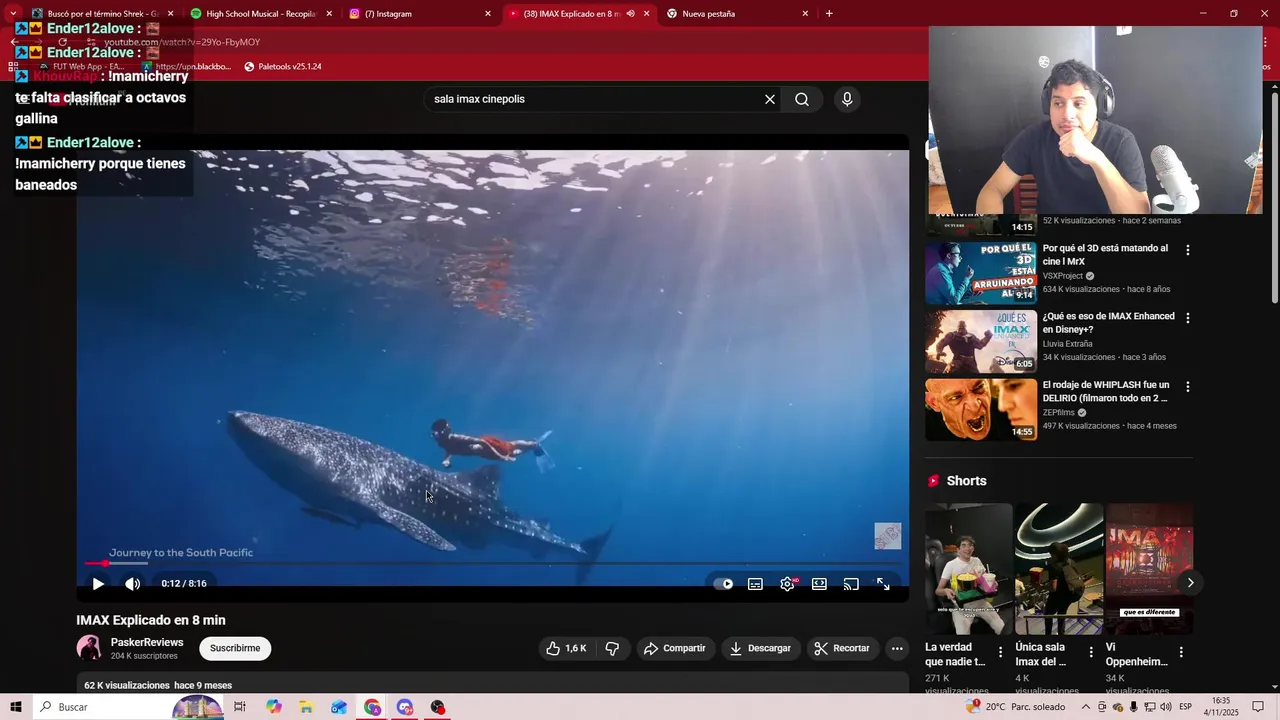Open Outlook from the taskbar

click(x=339, y=707)
